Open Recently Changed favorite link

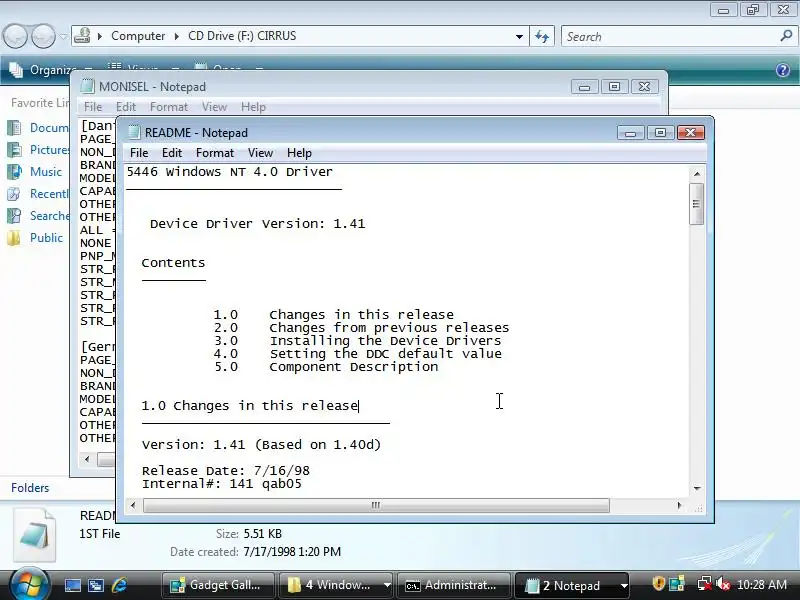[x=49, y=194]
